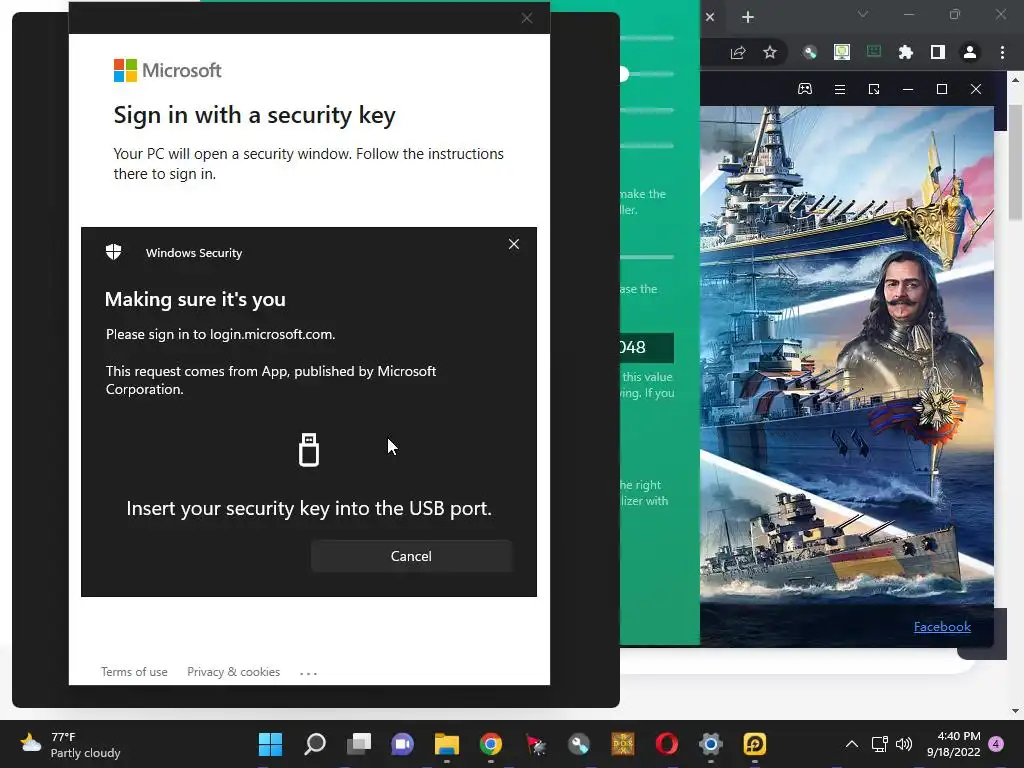Open the Chat app from taskbar

[x=402, y=744]
